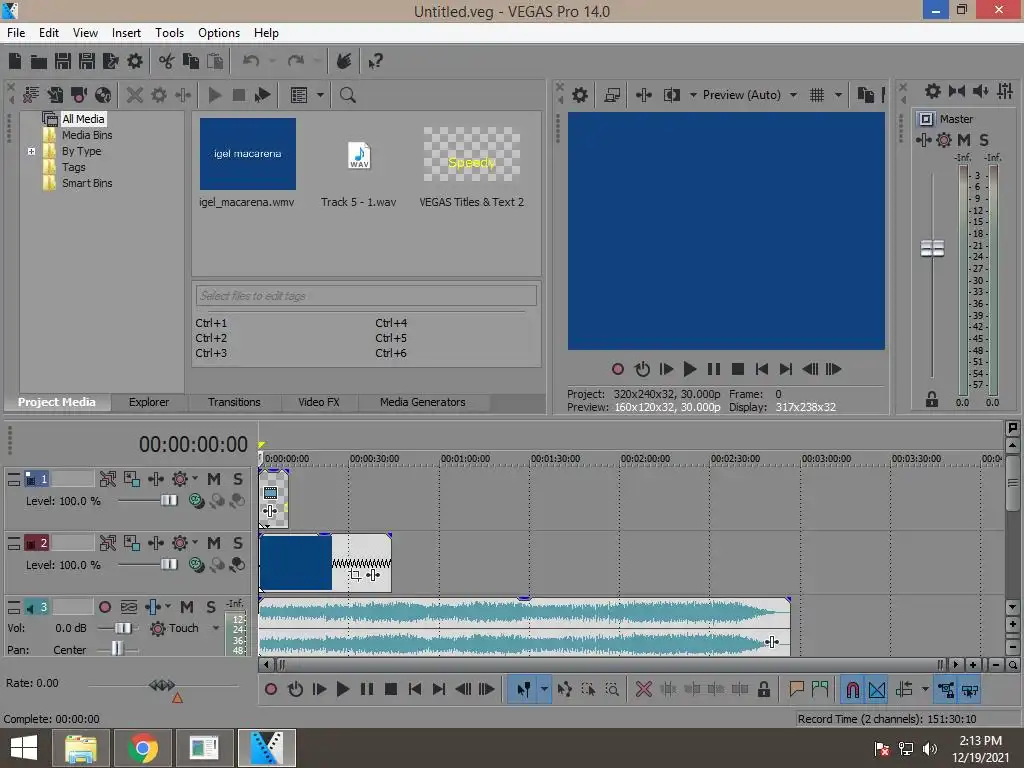This screenshot has width=1024, height=768.
Task: Insert a marker with the marker icon
Action: 796,690
